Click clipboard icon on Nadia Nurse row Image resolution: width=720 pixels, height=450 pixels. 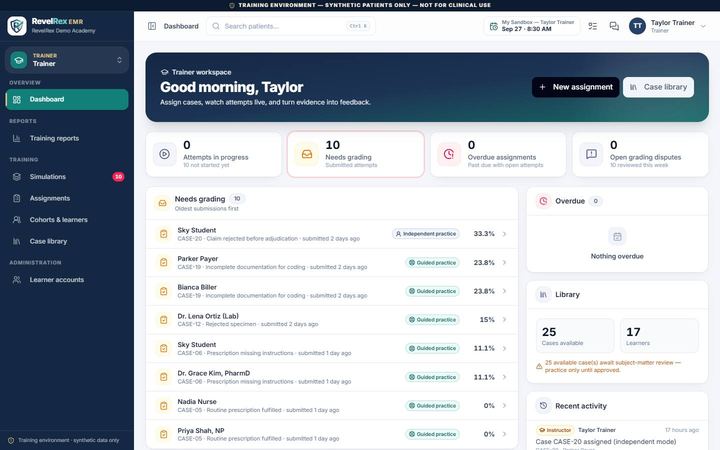163,405
